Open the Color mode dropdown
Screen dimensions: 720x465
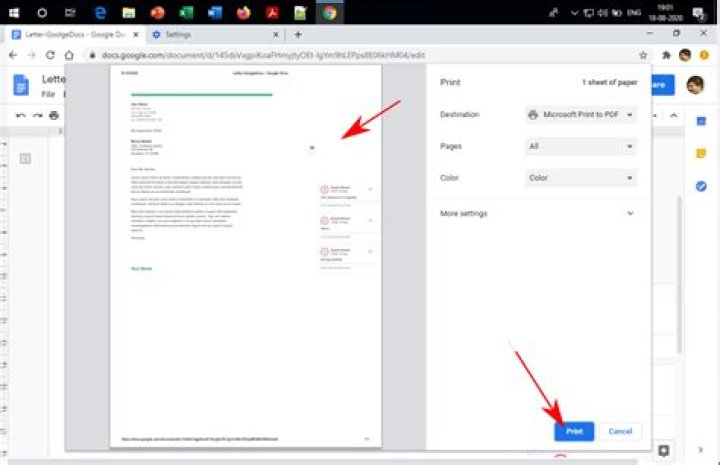click(x=581, y=178)
